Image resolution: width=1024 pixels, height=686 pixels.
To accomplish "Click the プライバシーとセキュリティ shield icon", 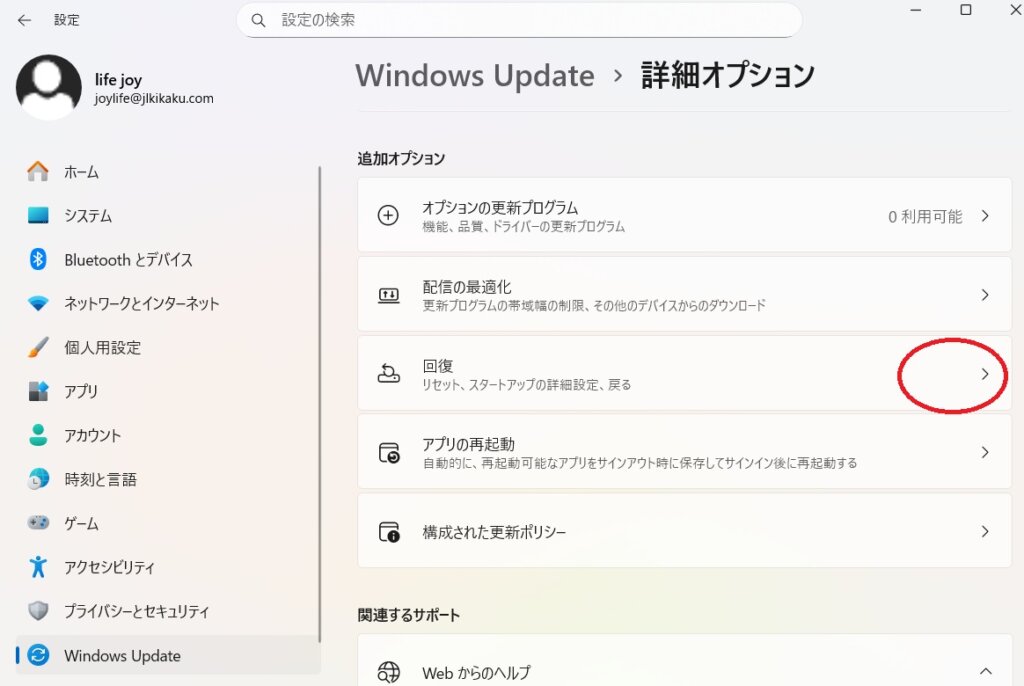I will 38,611.
